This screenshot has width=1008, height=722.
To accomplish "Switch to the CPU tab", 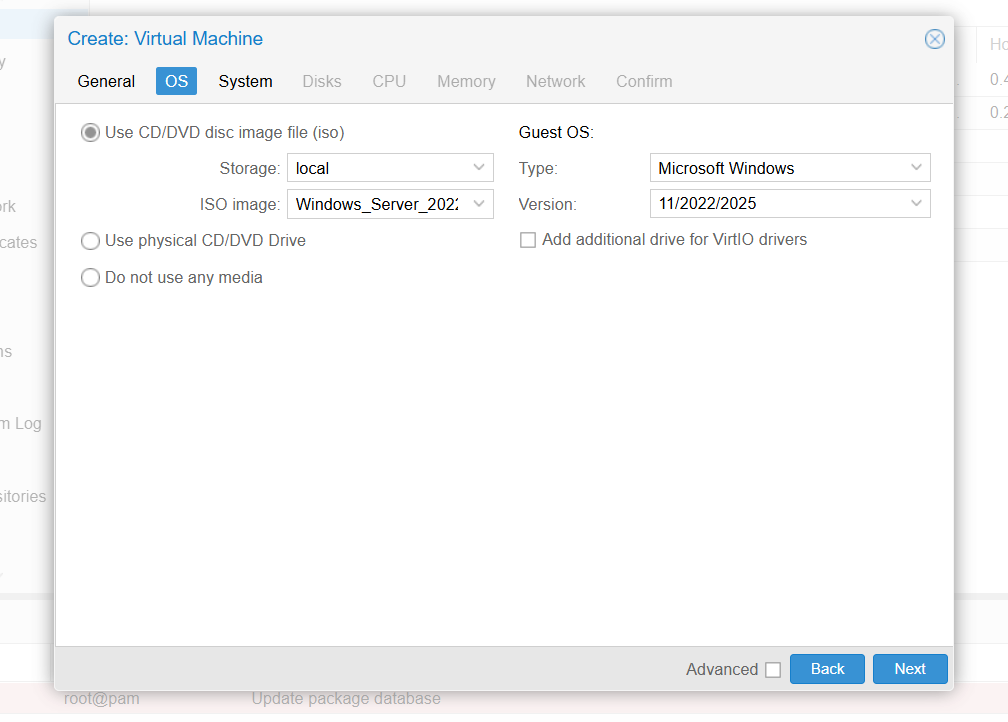I will (x=389, y=81).
